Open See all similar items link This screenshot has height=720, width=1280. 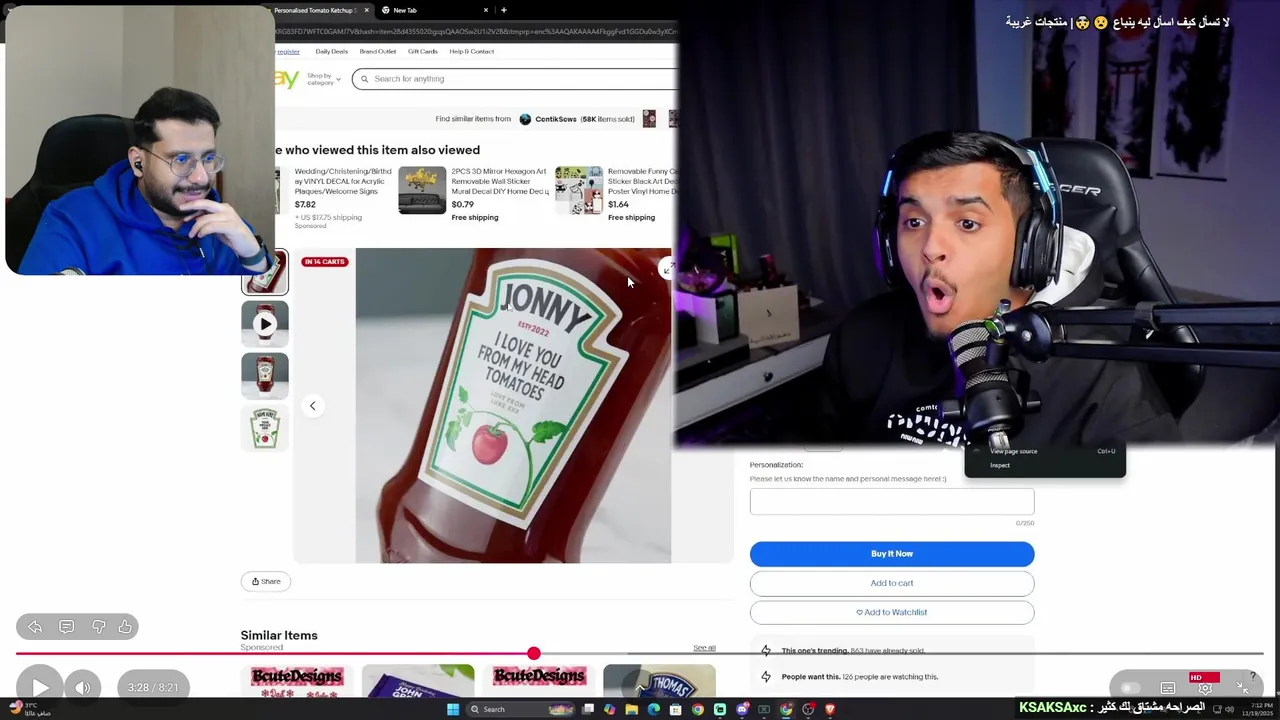704,648
